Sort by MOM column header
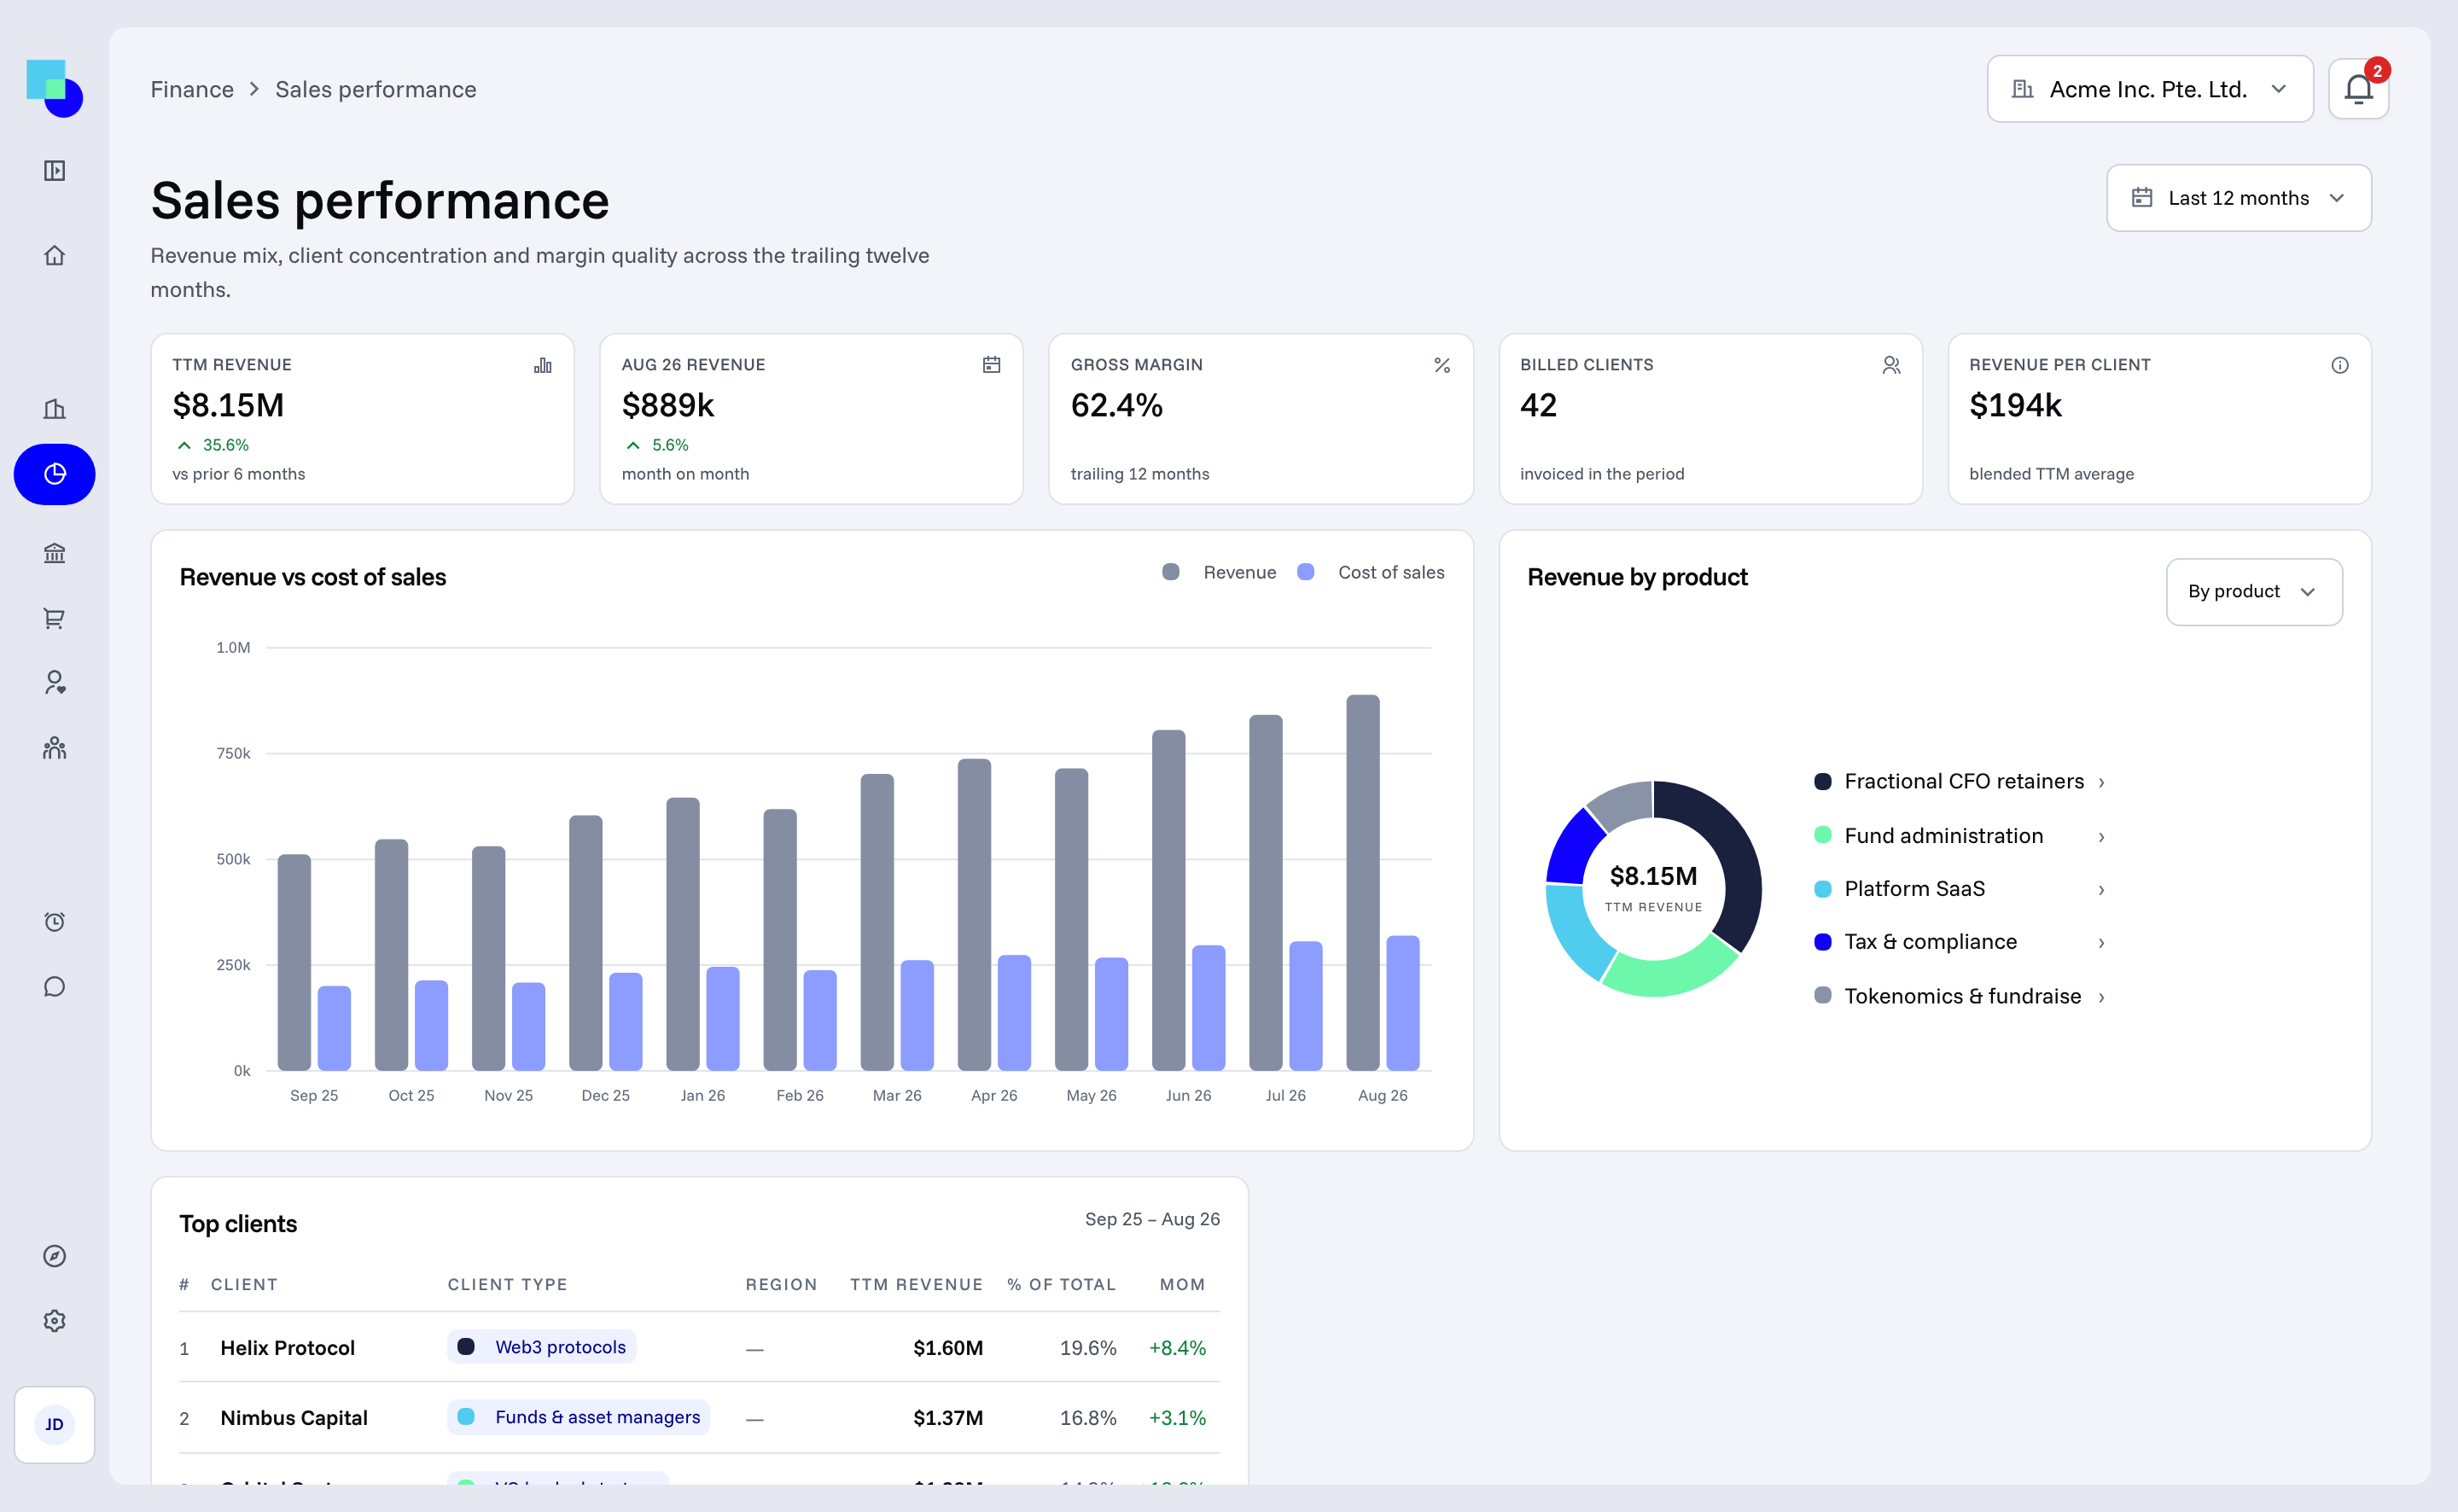The image size is (2458, 1512). (1182, 1284)
